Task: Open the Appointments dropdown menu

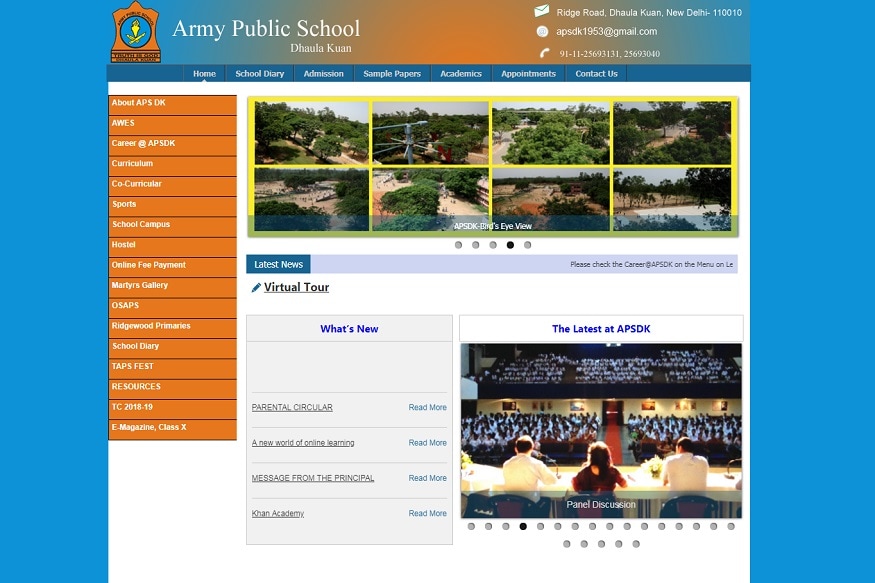Action: pos(528,73)
